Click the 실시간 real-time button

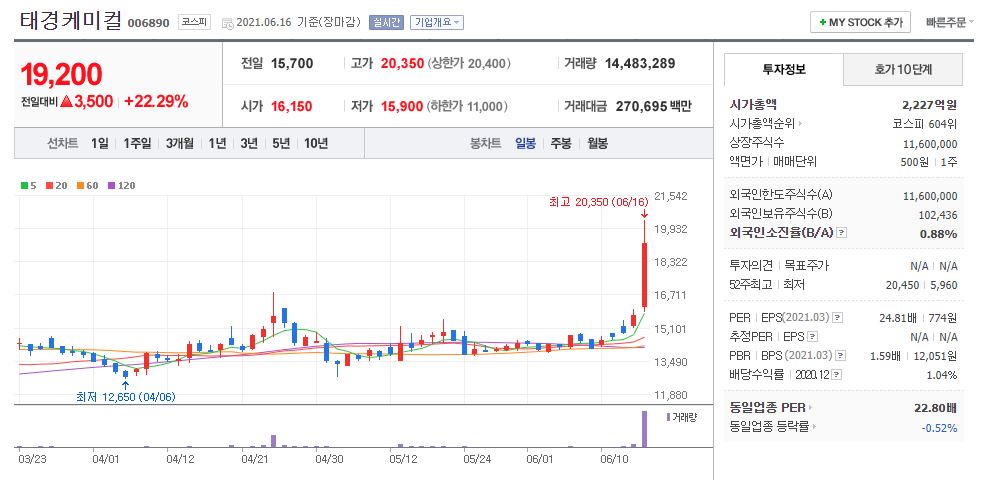point(386,22)
